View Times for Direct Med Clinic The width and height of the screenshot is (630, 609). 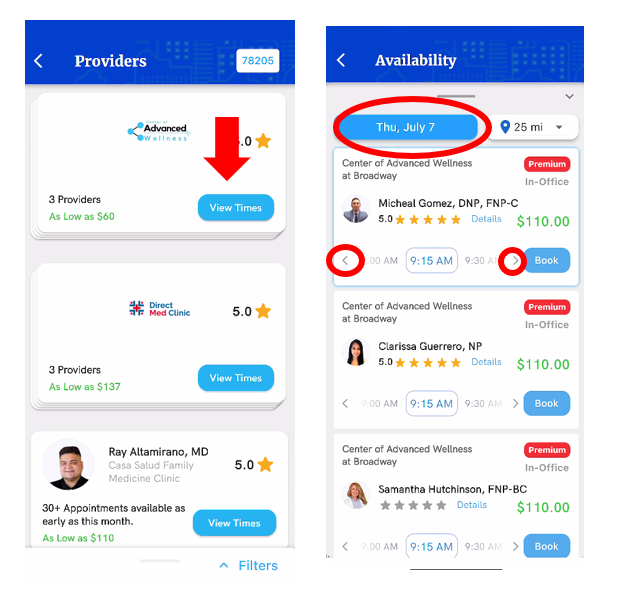(x=236, y=378)
